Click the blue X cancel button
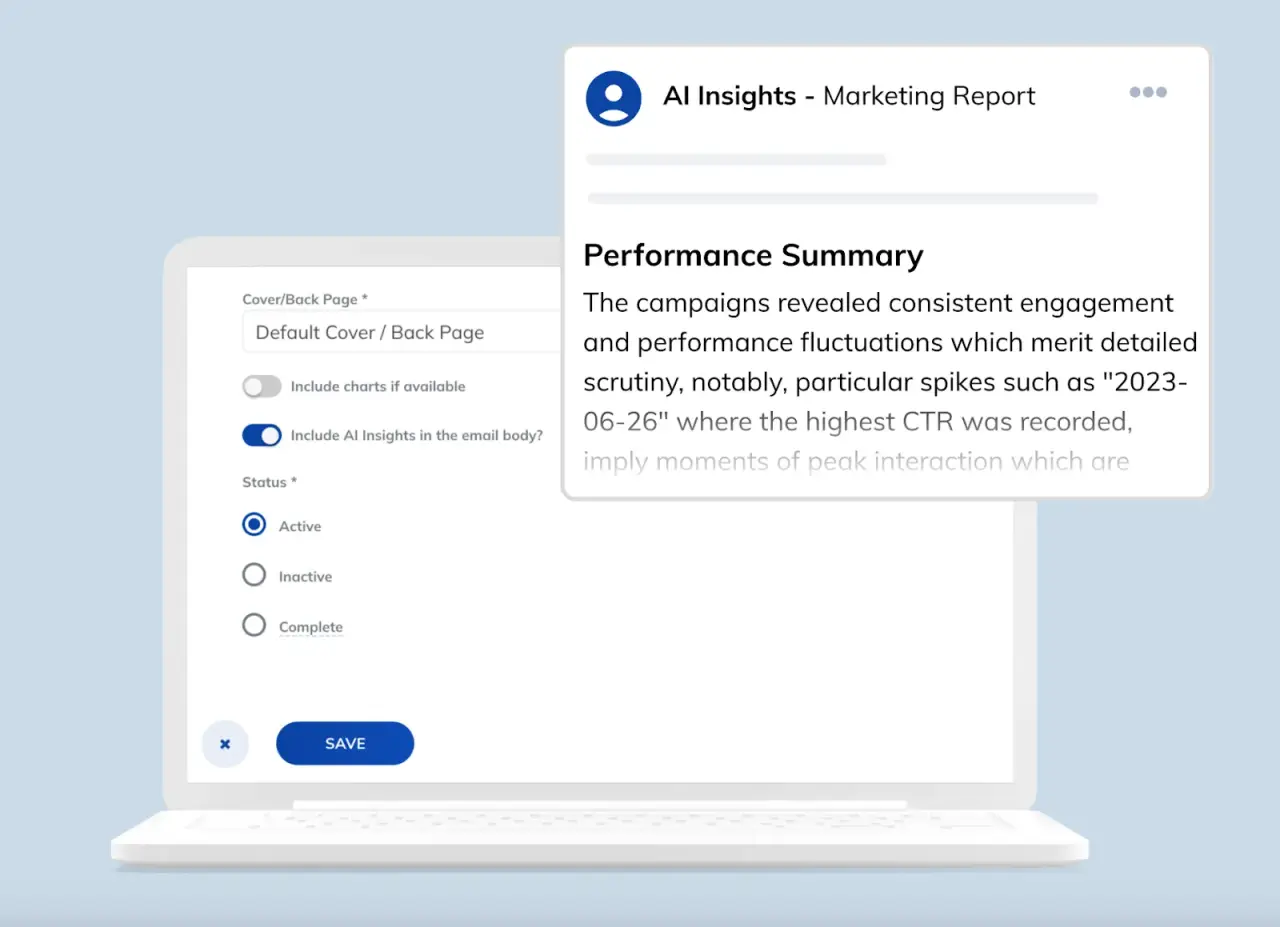 225,744
